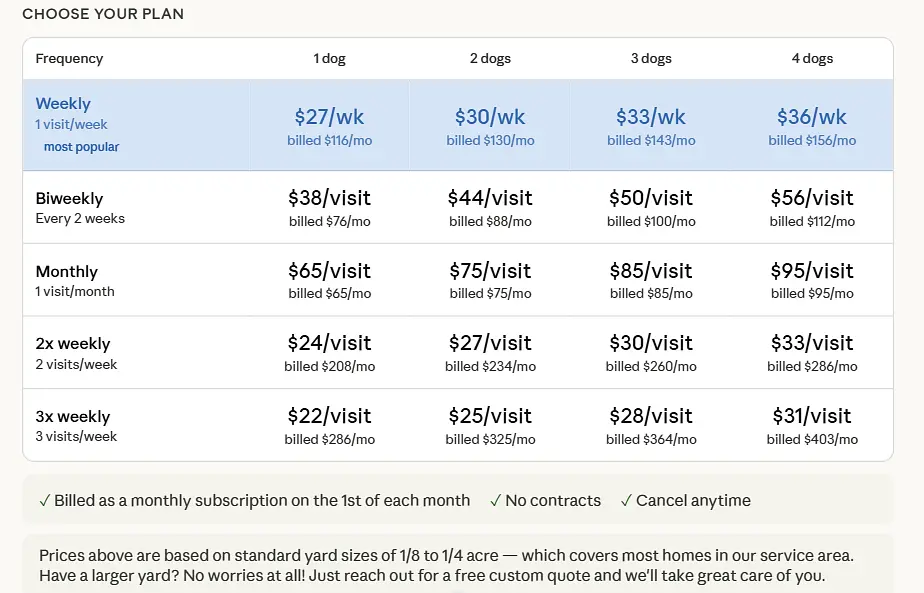Click the 'most popular' badge text
This screenshot has width=924, height=593.
click(x=81, y=147)
